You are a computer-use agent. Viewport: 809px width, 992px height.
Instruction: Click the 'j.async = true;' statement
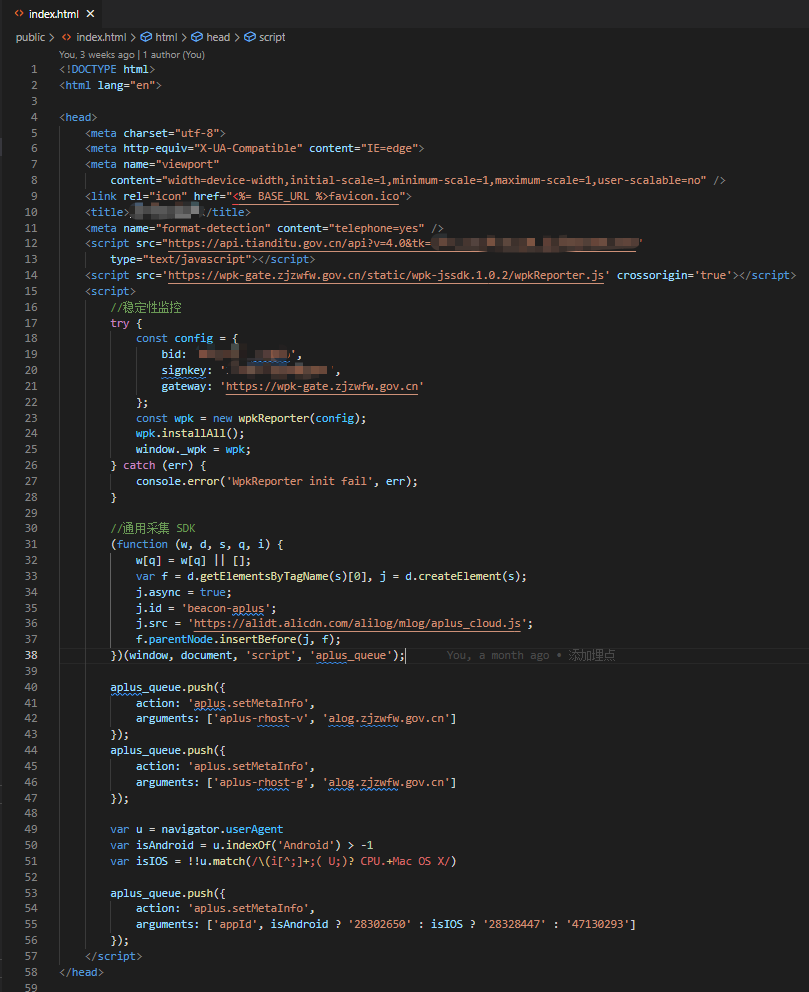tap(184, 592)
